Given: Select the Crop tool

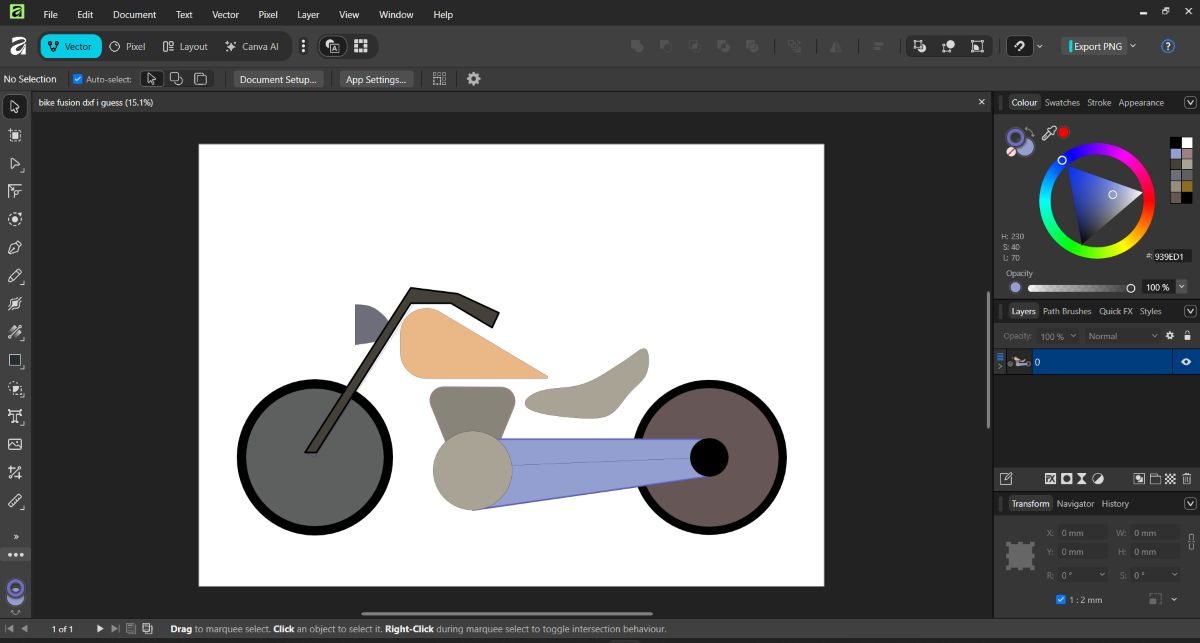Looking at the screenshot, I should coord(15,472).
